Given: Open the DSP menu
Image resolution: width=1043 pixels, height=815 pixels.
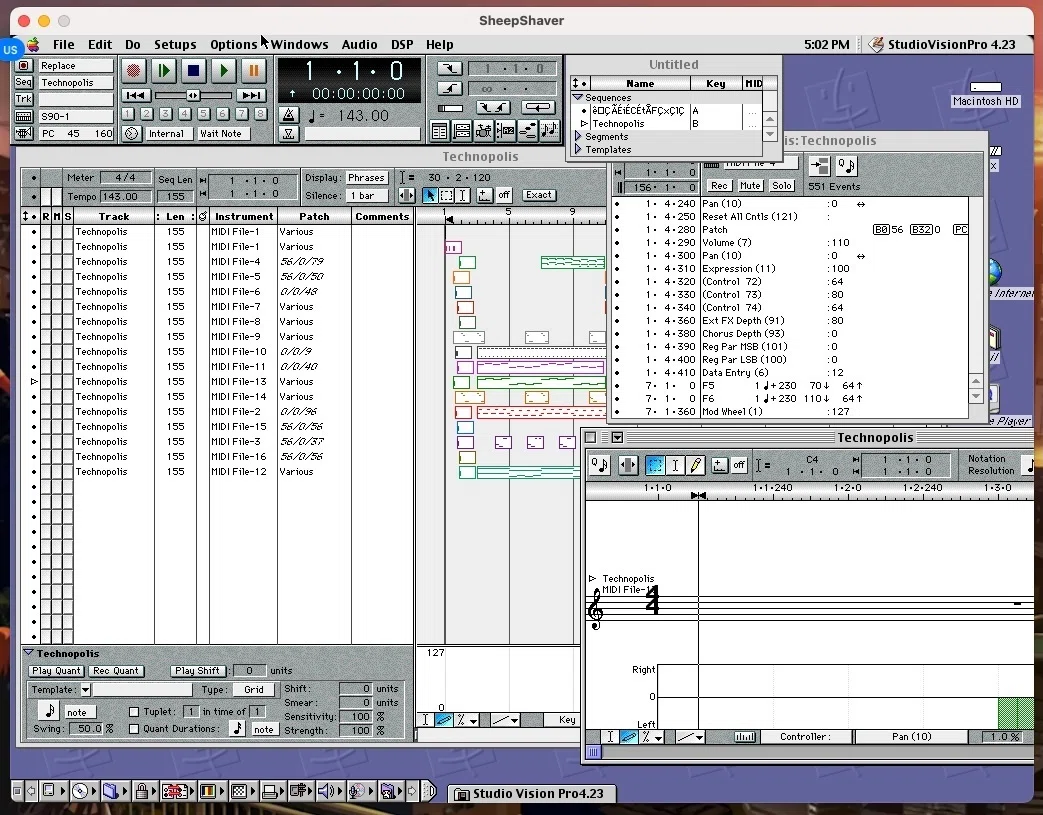Looking at the screenshot, I should pos(402,45).
